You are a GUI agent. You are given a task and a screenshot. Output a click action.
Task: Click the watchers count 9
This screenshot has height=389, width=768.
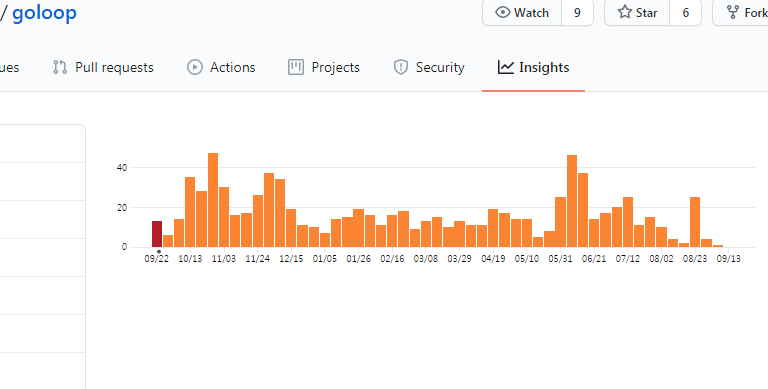point(577,13)
